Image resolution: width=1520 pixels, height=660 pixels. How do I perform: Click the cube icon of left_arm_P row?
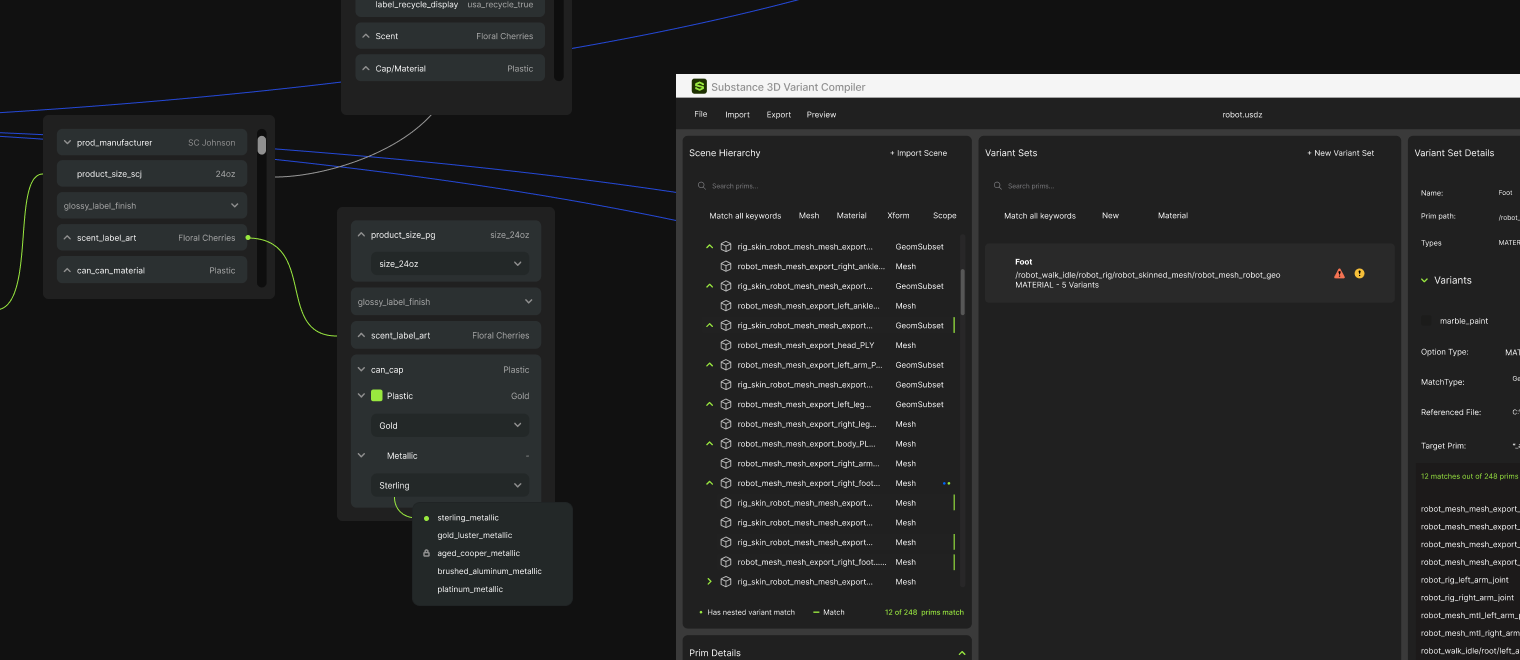pos(726,365)
